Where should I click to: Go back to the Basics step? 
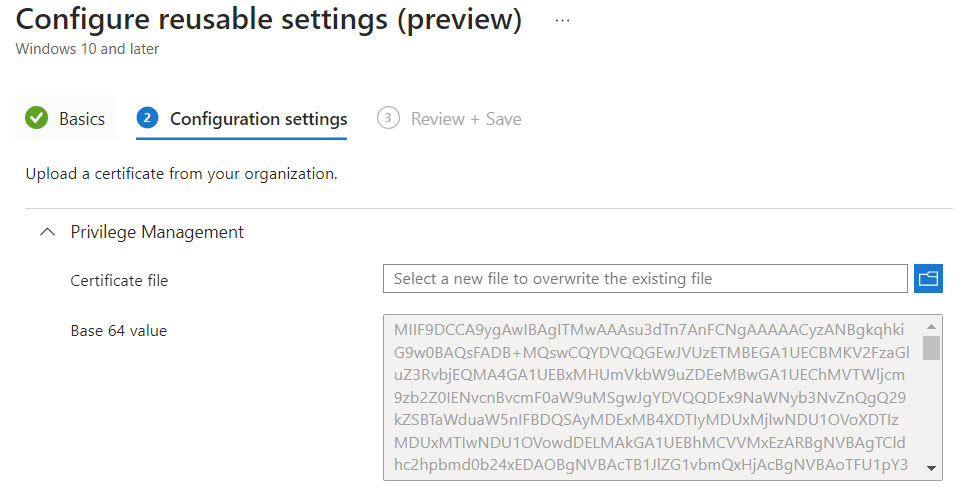pyautogui.click(x=82, y=119)
